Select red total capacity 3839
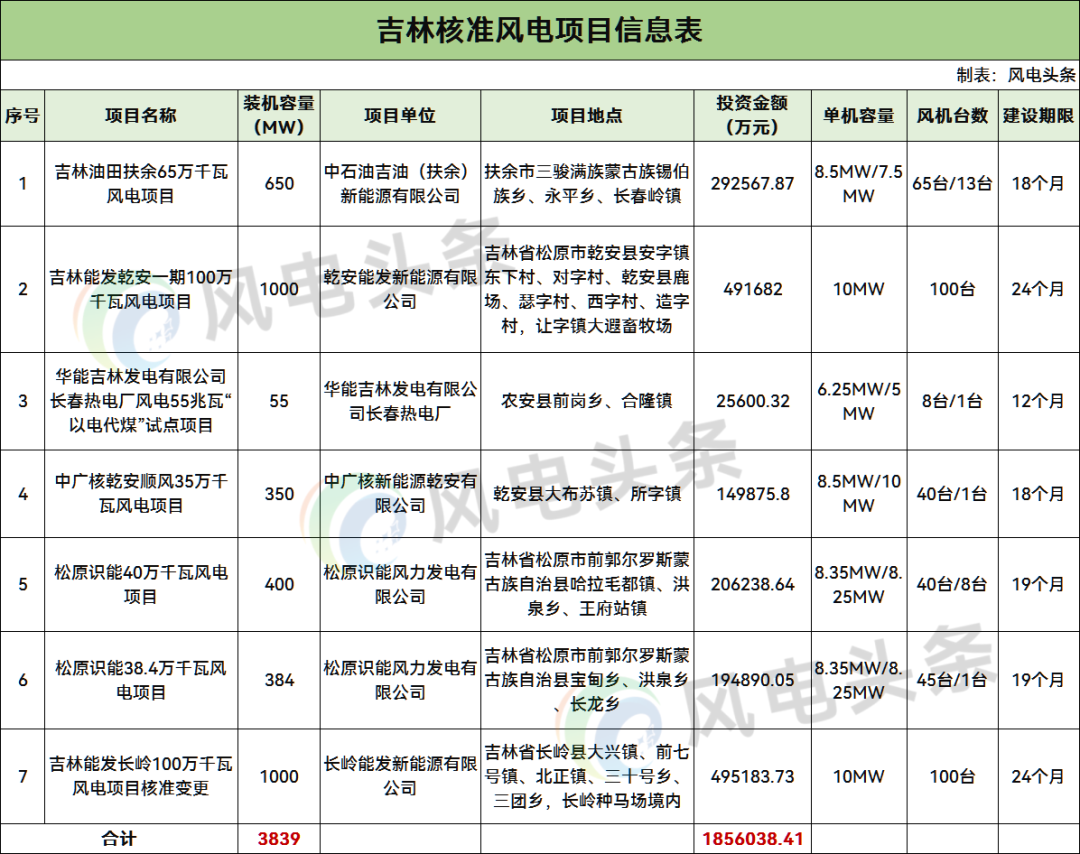Viewport: 1080px width, 854px height. coord(279,839)
